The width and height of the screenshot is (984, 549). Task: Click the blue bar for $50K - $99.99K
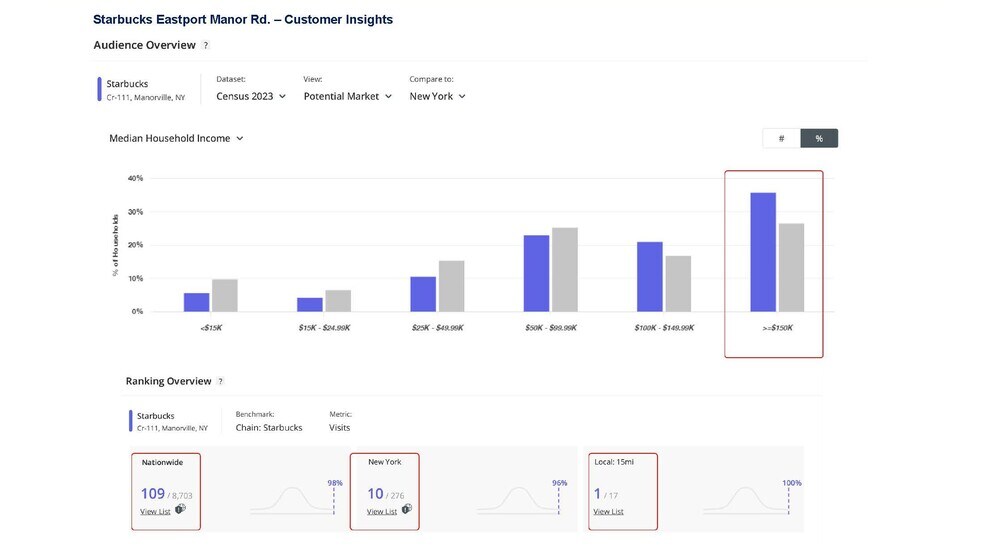537,274
